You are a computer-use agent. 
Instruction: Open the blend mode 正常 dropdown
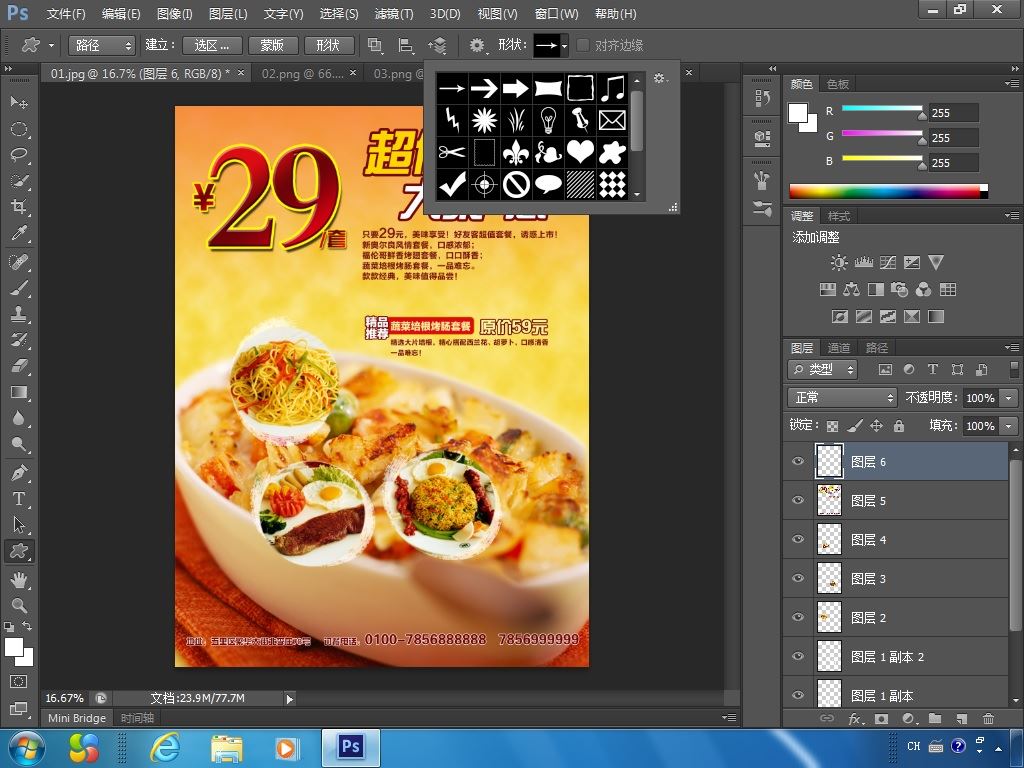[842, 397]
